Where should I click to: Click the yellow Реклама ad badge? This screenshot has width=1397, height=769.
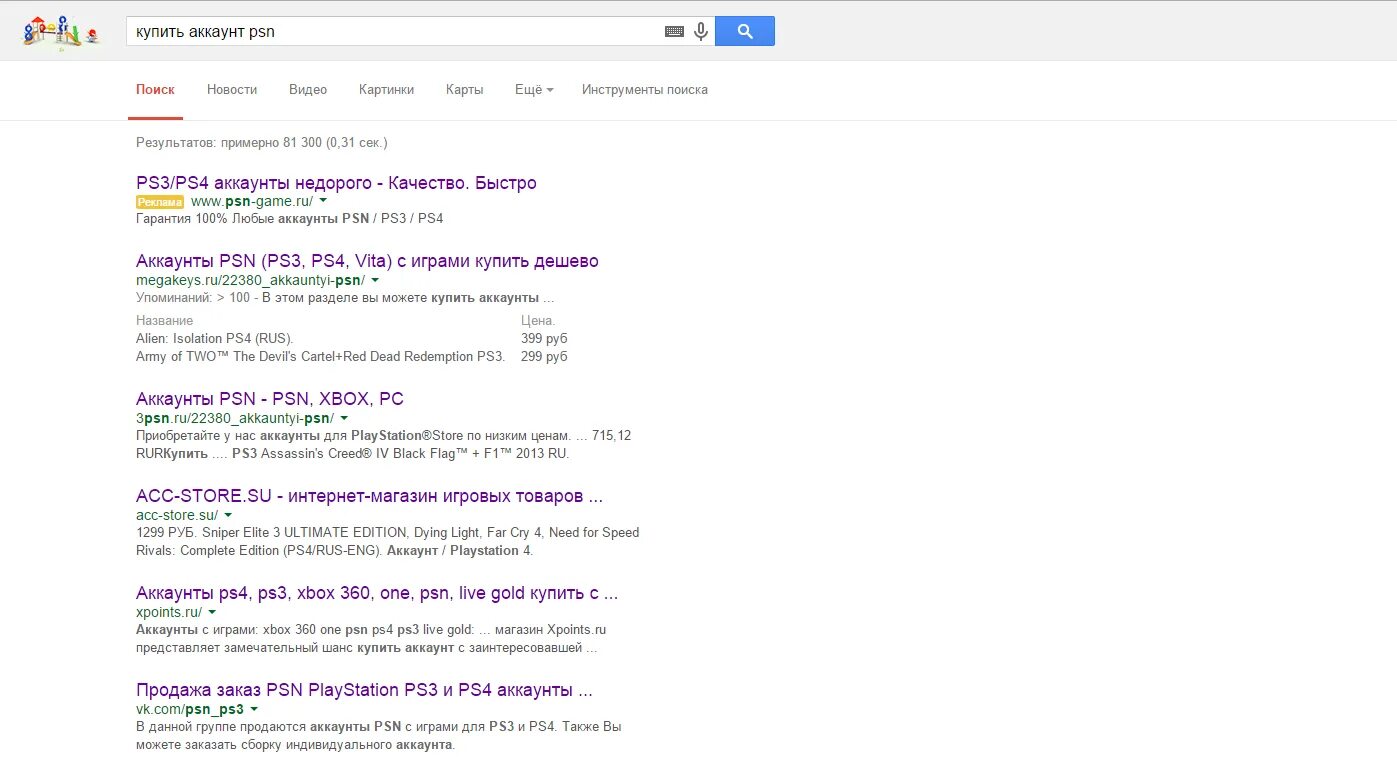(160, 201)
